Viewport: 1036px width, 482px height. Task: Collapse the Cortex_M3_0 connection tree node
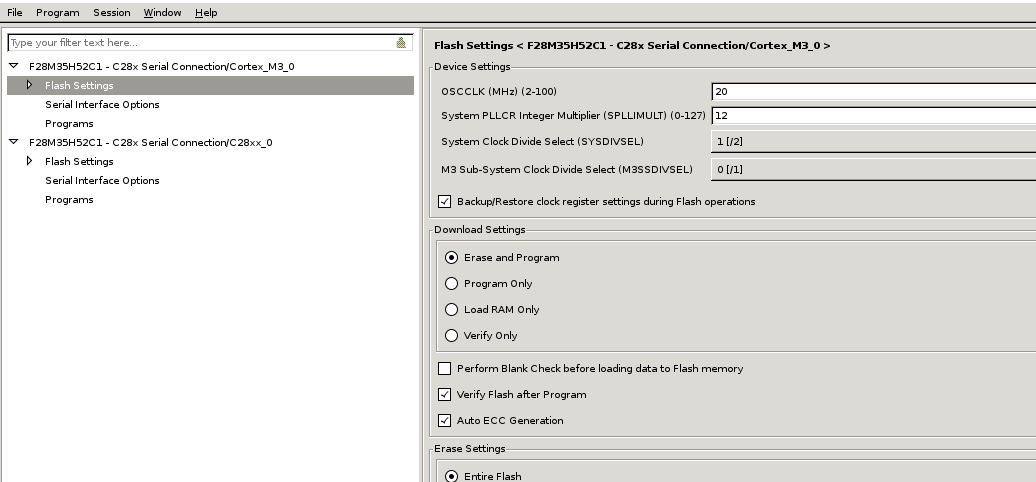coord(13,66)
